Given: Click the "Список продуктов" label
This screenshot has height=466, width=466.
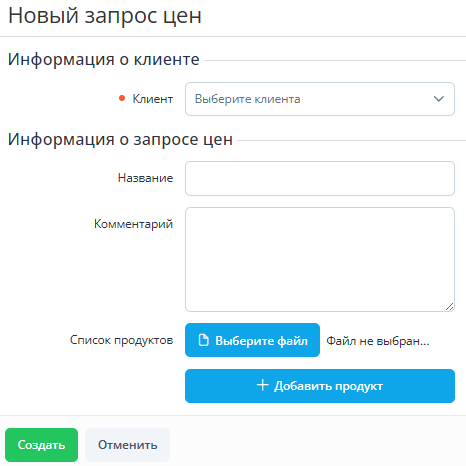Looking at the screenshot, I should pos(121,340).
